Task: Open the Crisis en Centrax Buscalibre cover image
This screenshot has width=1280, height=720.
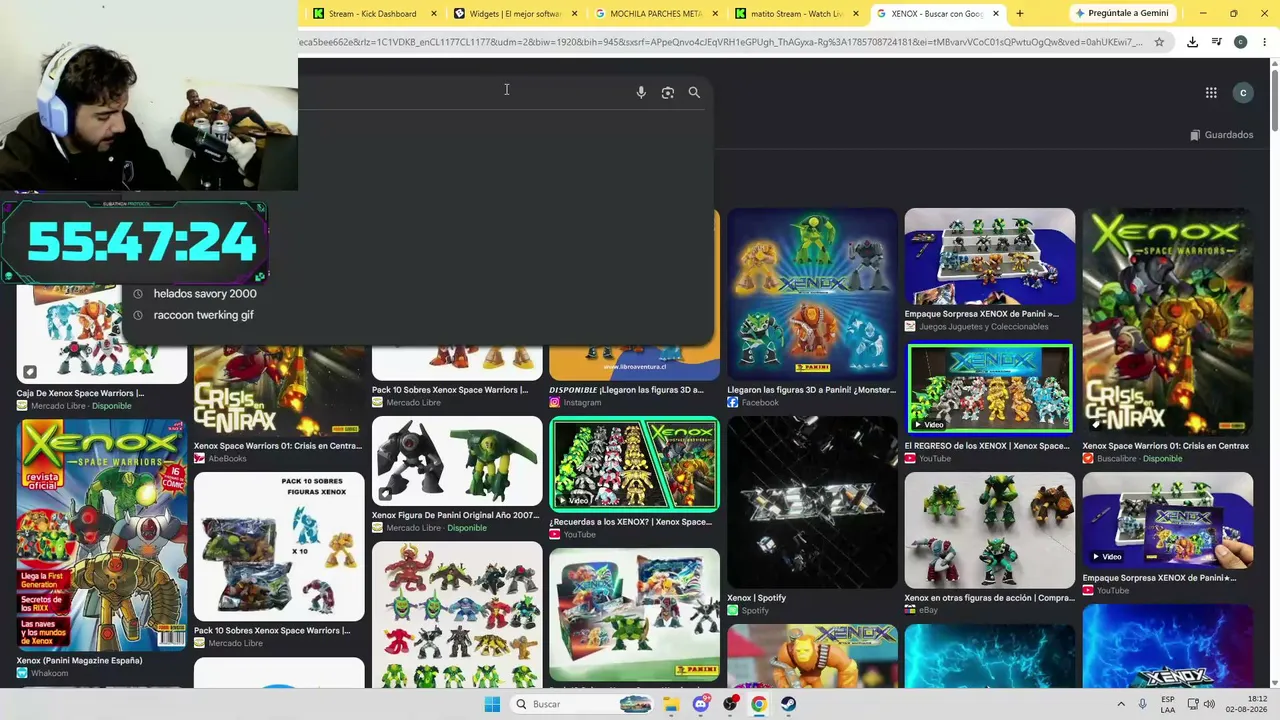Action: point(1167,322)
